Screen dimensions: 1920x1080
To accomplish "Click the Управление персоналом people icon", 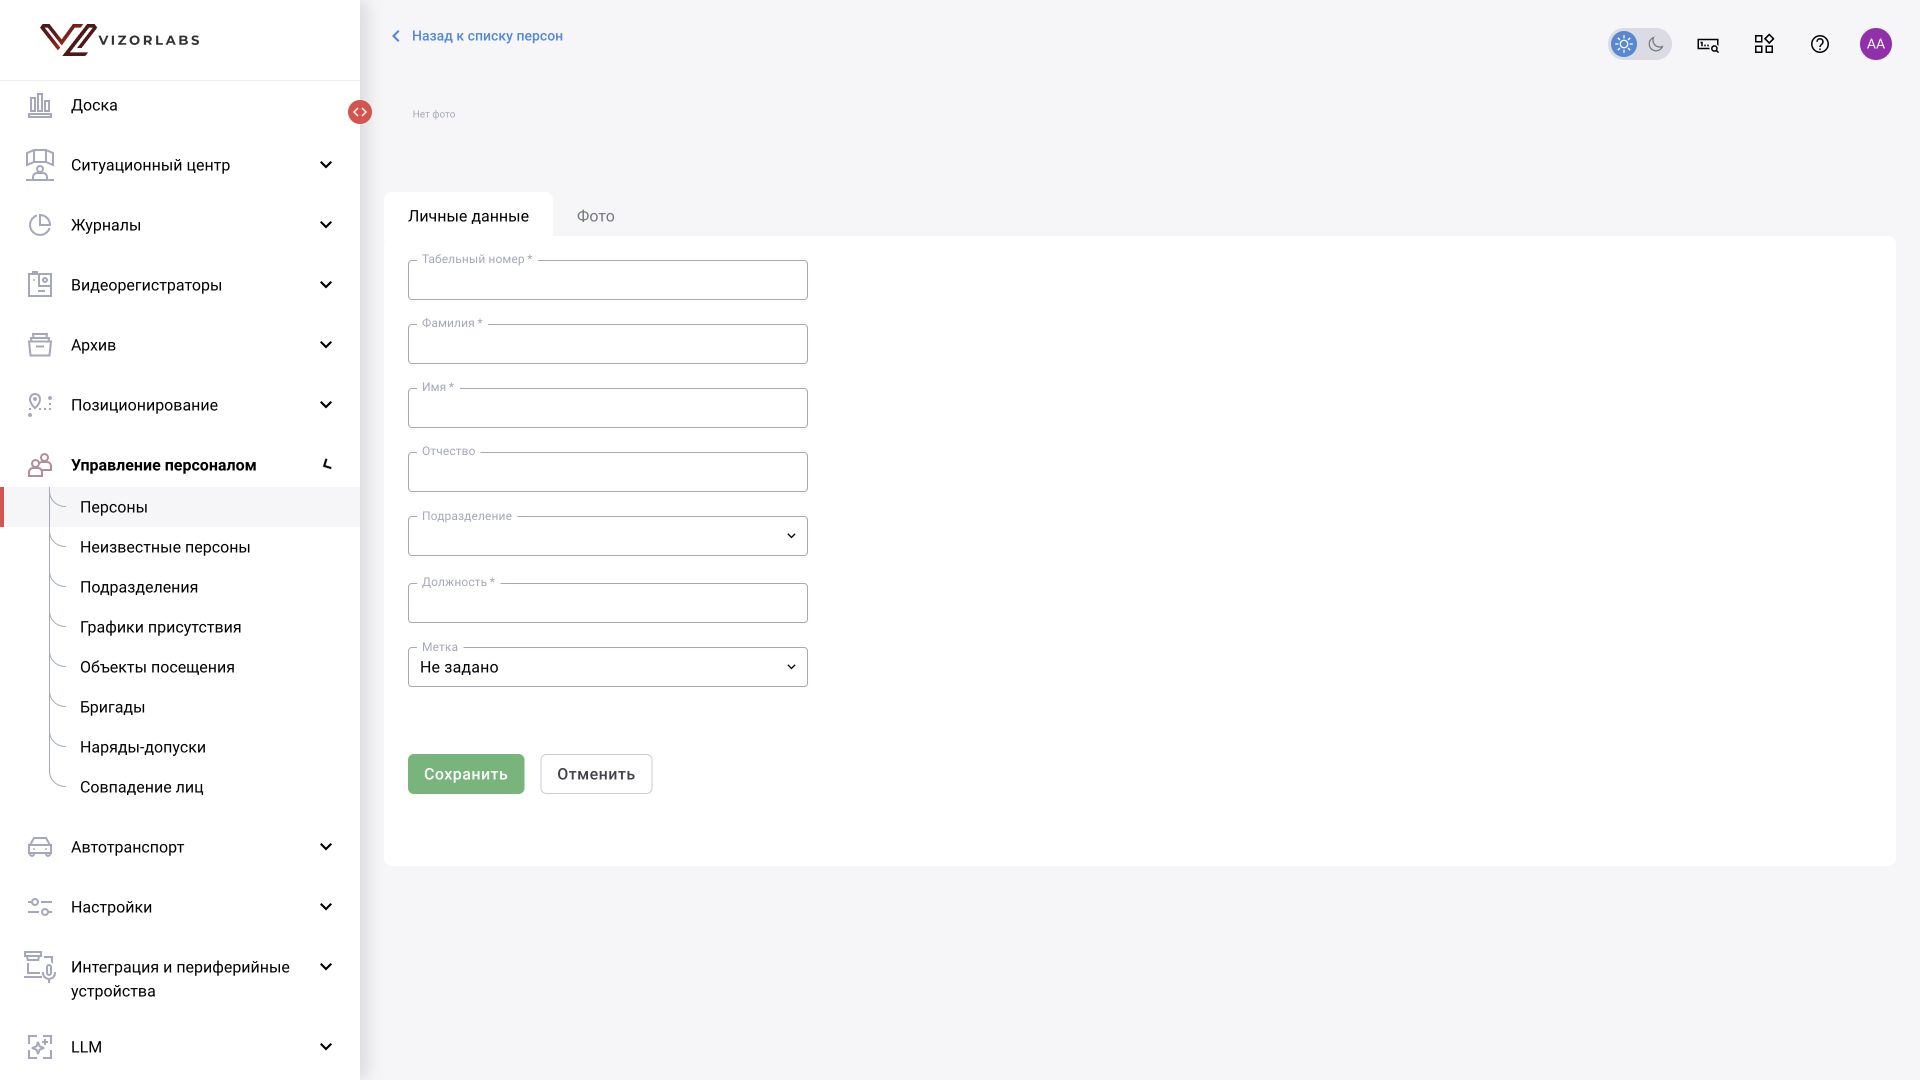I will pos(40,465).
